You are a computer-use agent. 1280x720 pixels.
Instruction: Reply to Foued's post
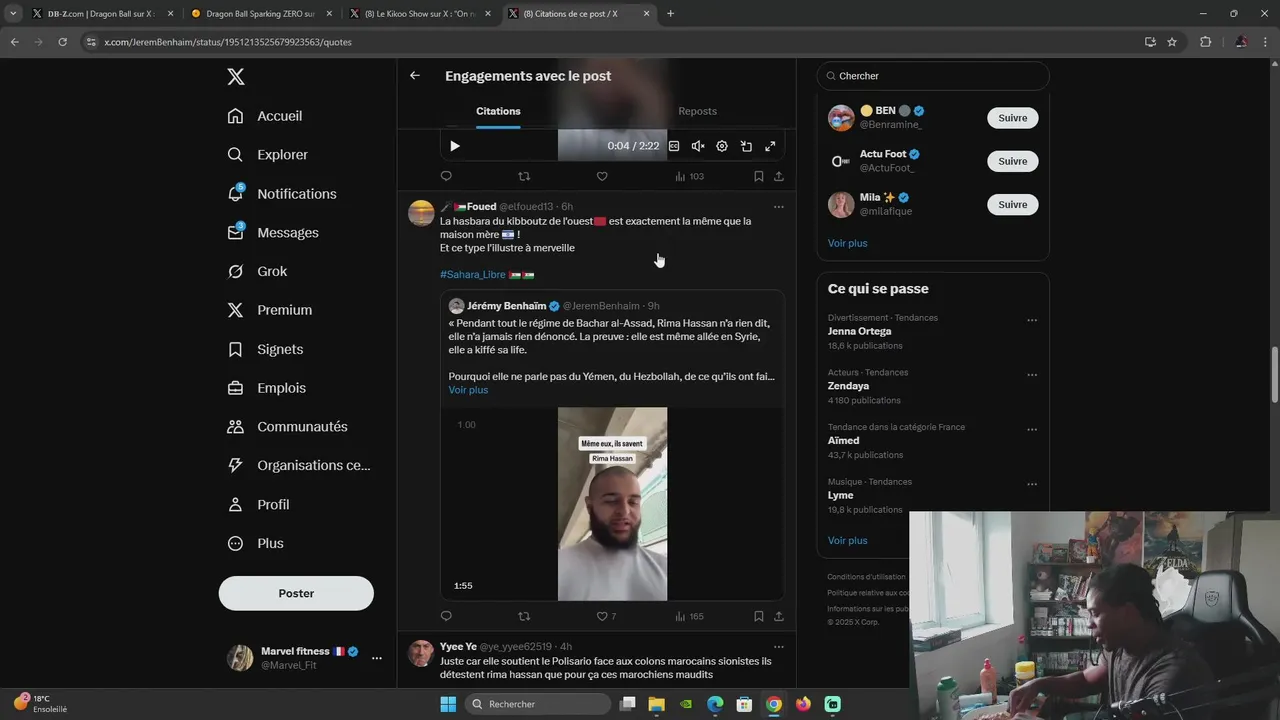446,616
